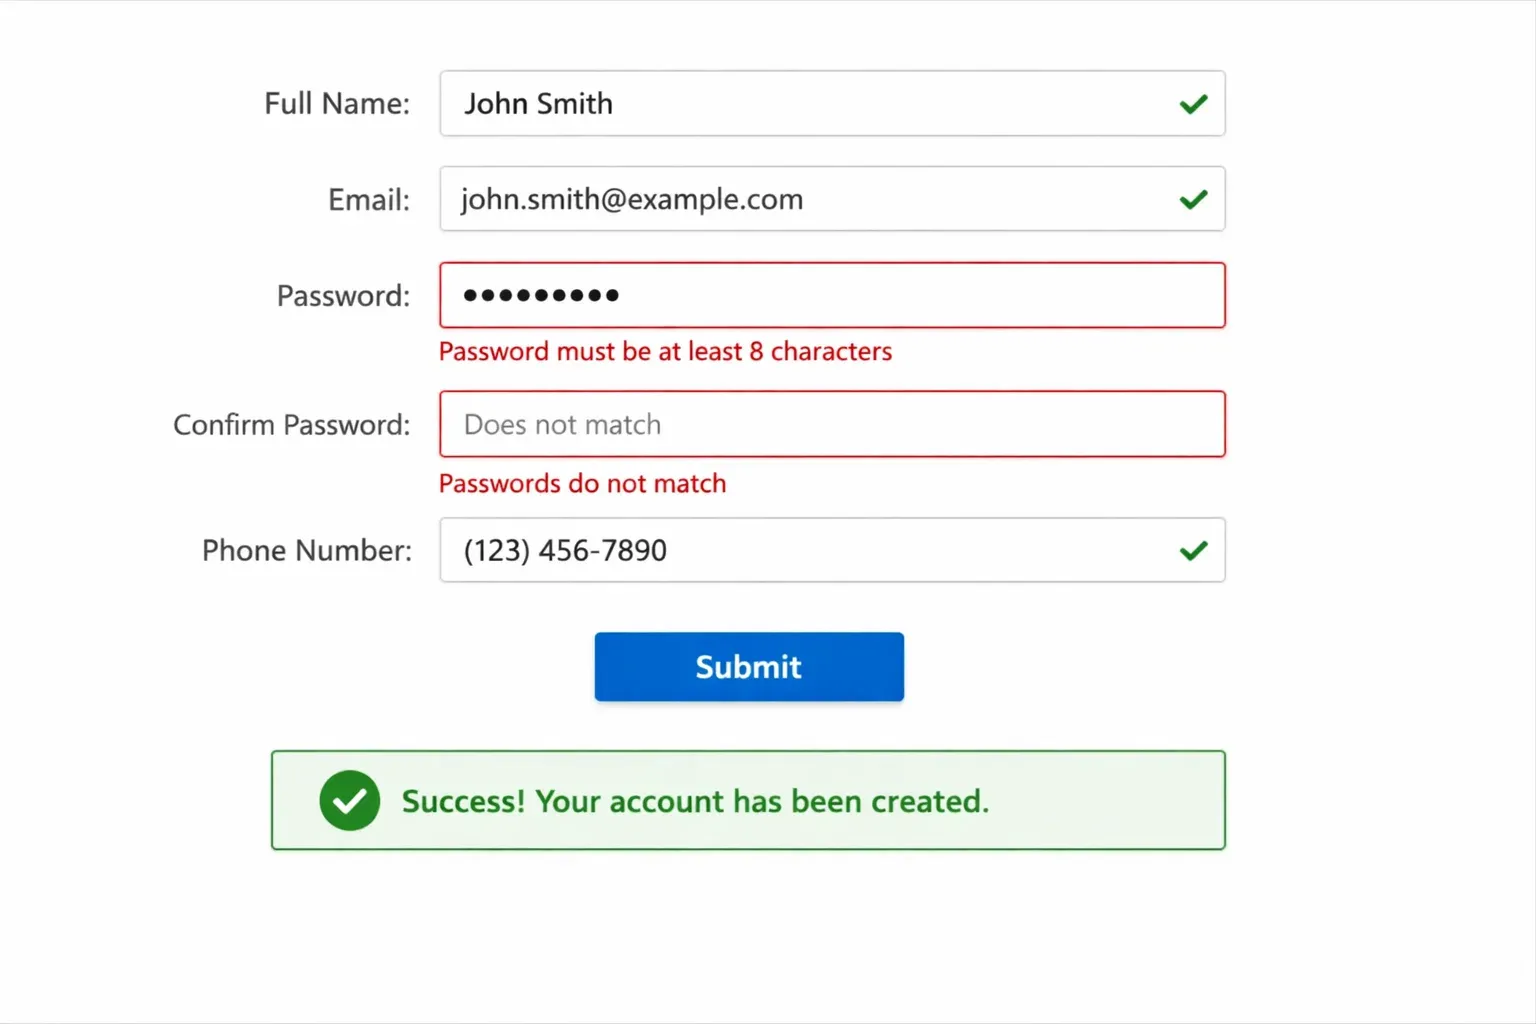1536x1024 pixels.
Task: Click the green circle success check icon
Action: point(349,801)
